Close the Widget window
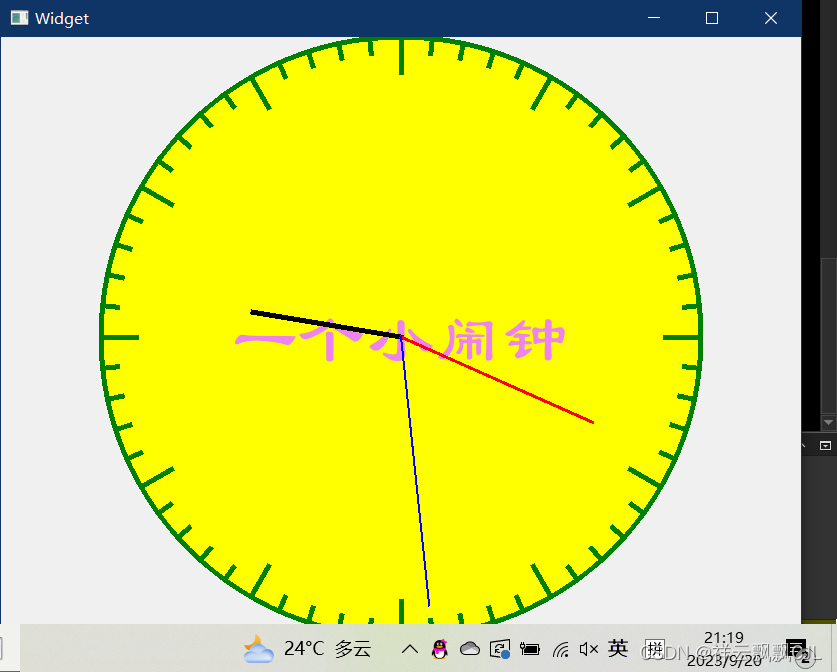Viewport: 837px width, 672px height. tap(770, 18)
